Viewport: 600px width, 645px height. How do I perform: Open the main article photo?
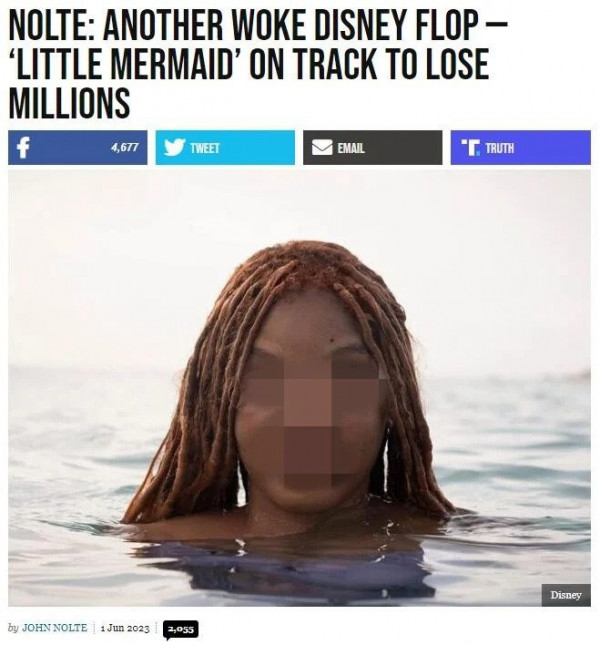pos(299,388)
